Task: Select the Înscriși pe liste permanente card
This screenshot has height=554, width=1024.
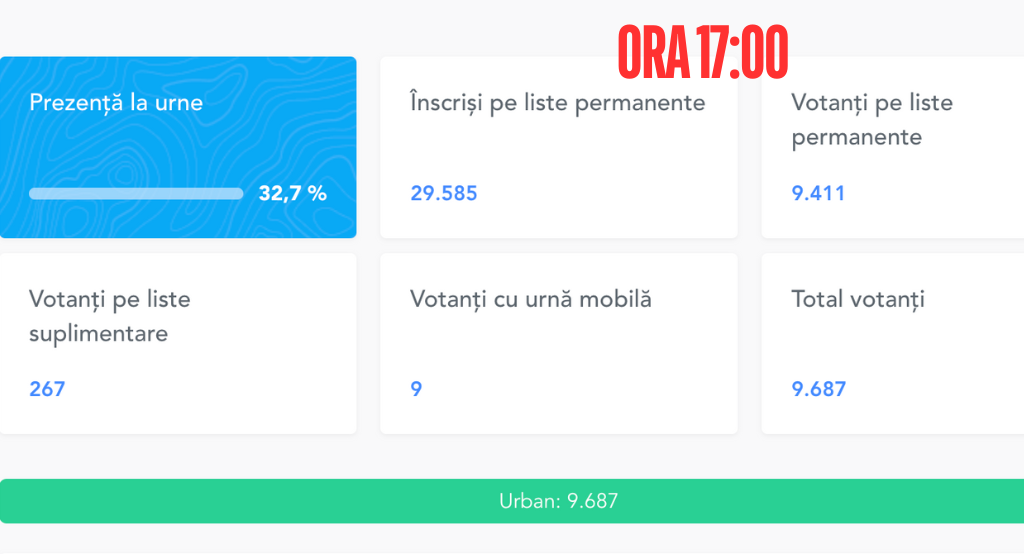Action: coord(559,147)
